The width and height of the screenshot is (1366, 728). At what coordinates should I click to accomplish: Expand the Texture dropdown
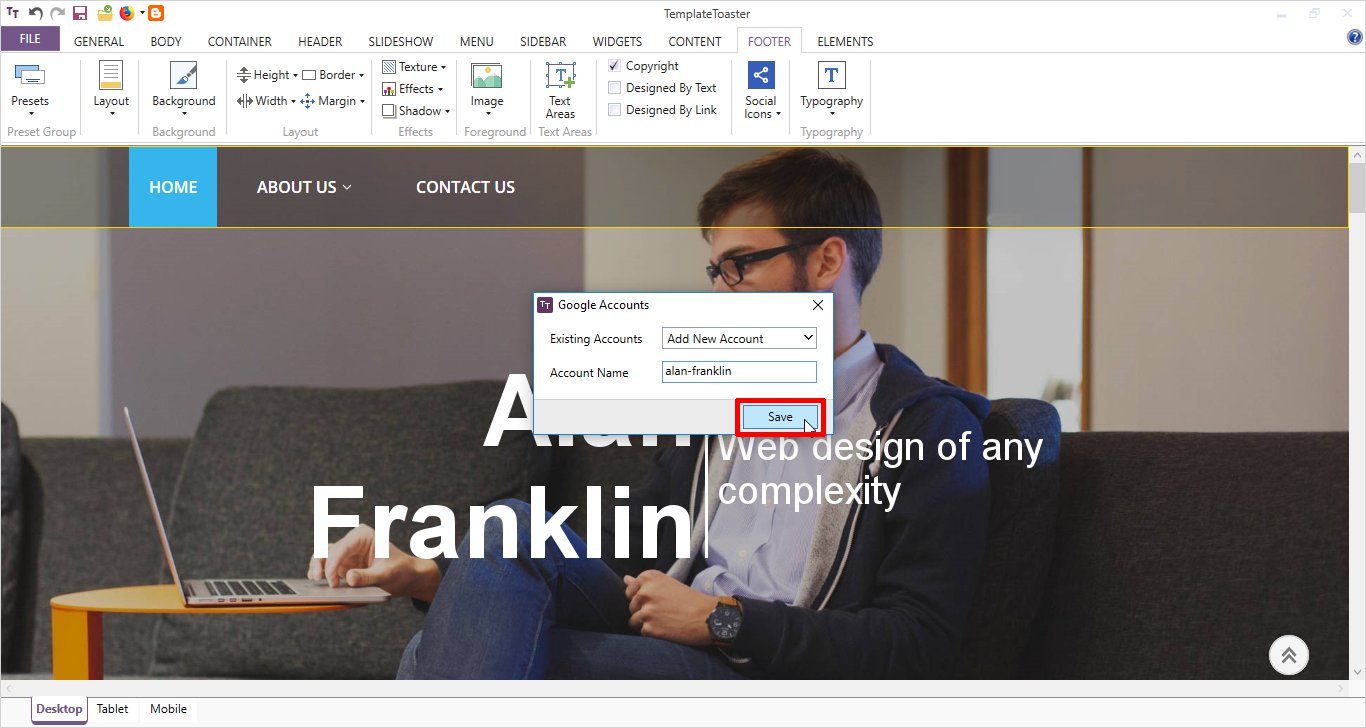coord(415,67)
